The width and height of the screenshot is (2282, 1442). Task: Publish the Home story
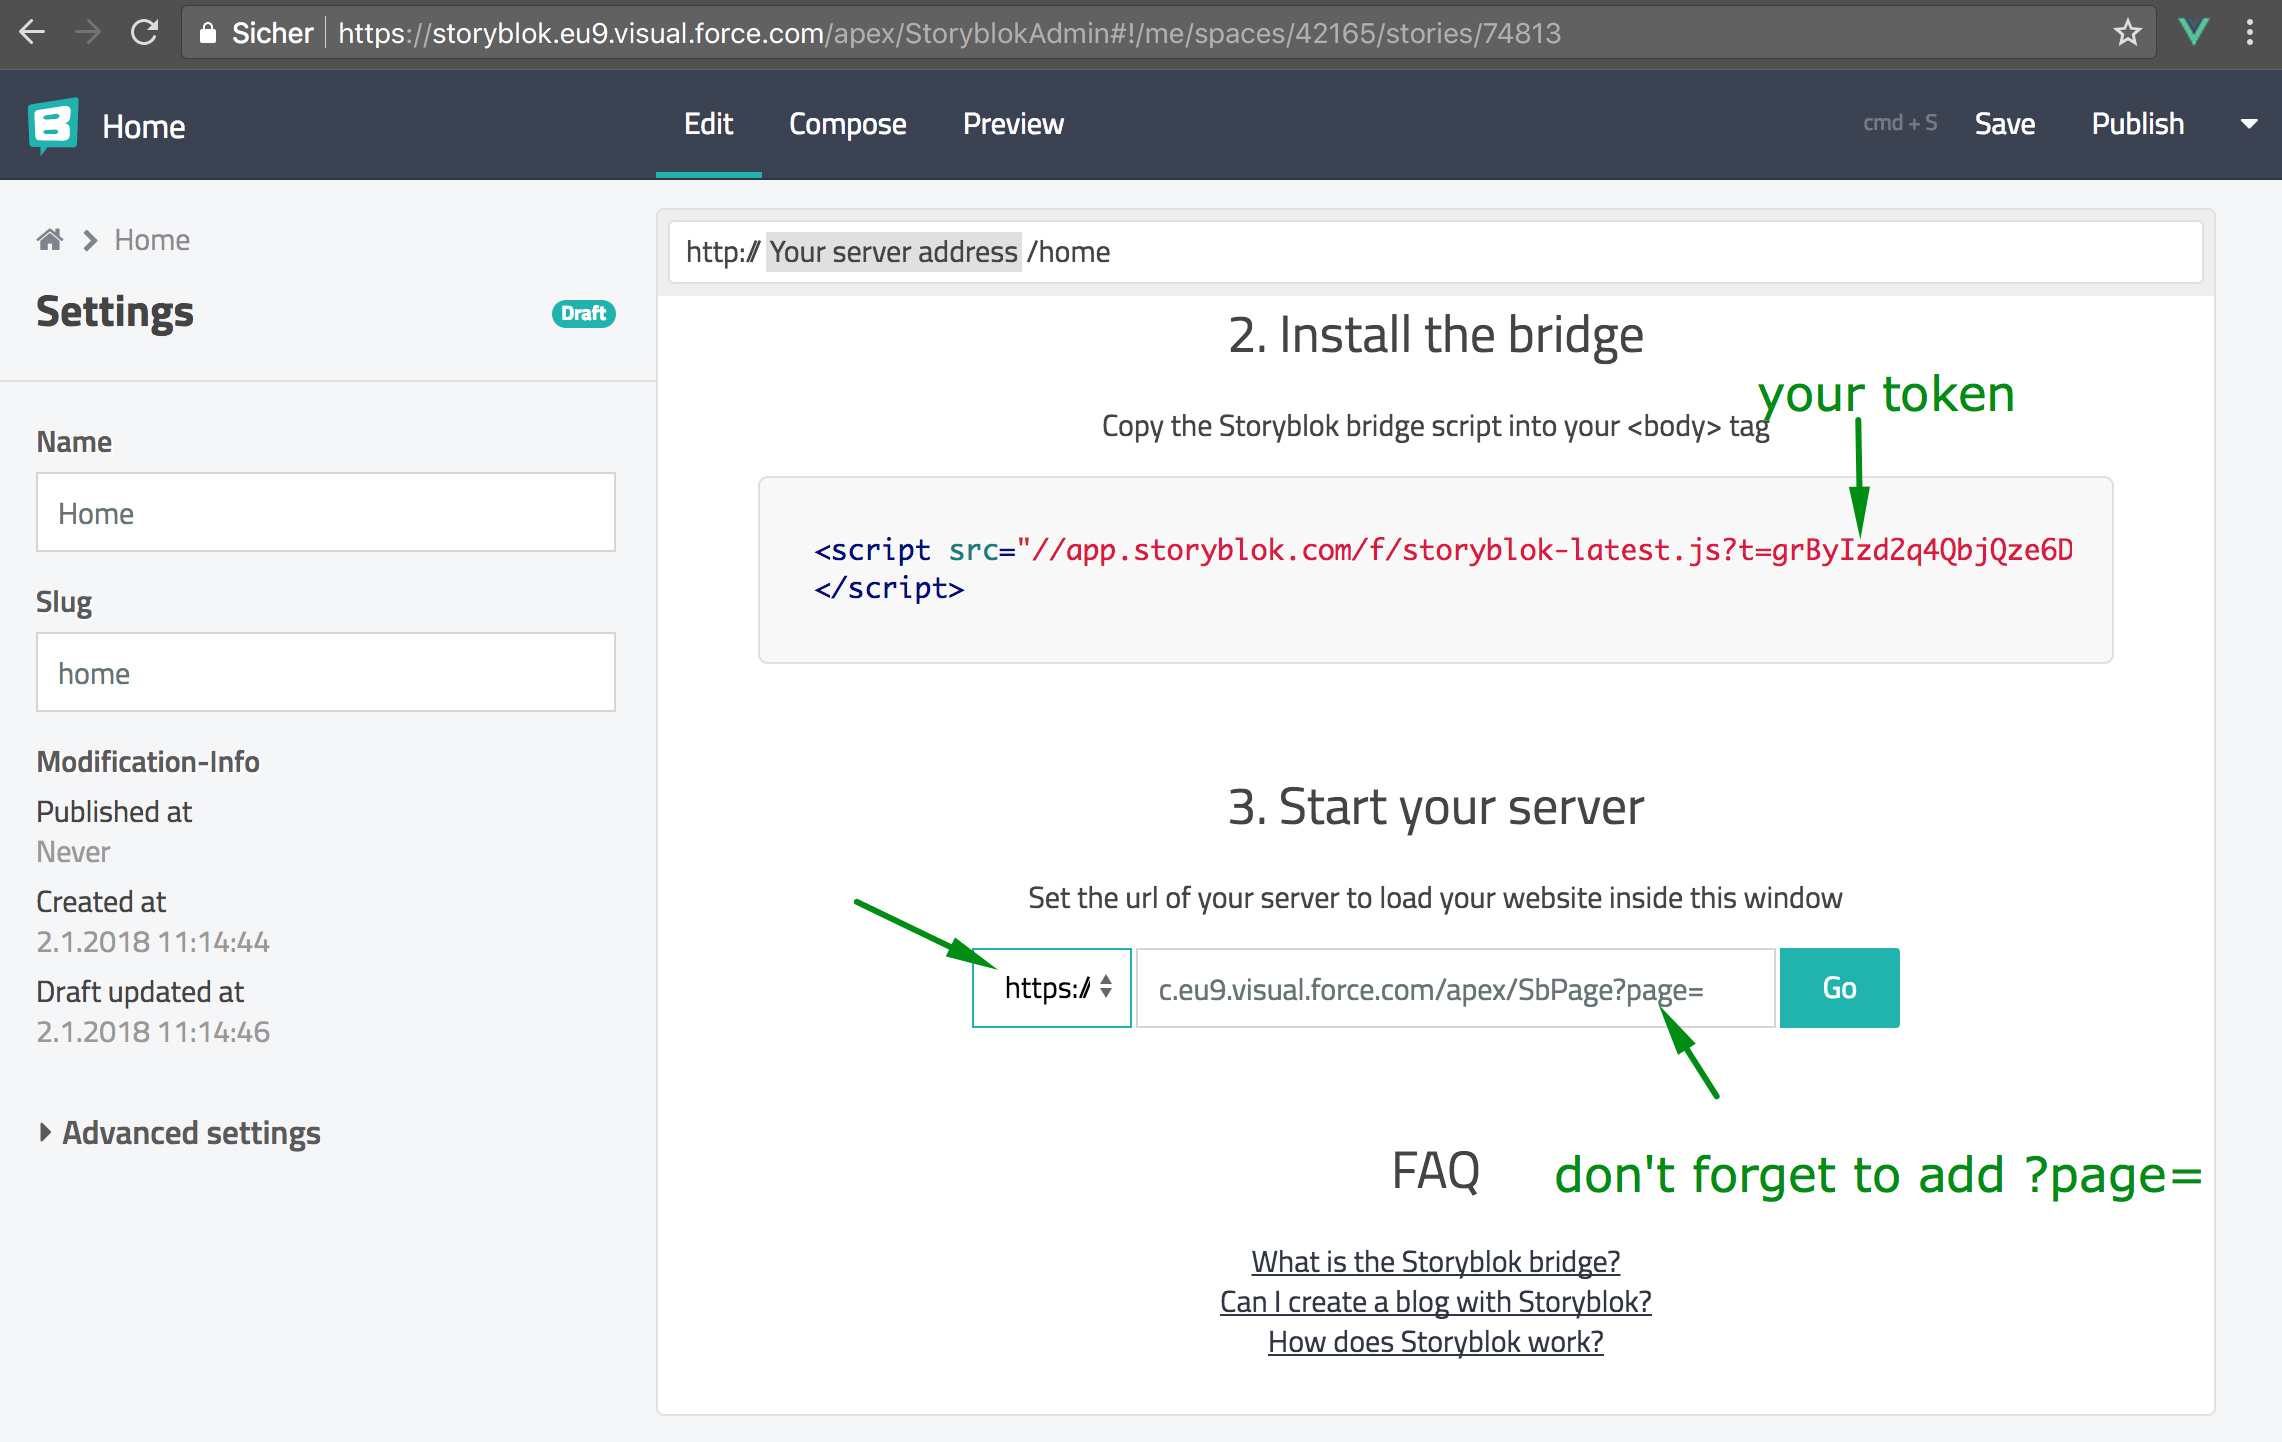(2137, 124)
